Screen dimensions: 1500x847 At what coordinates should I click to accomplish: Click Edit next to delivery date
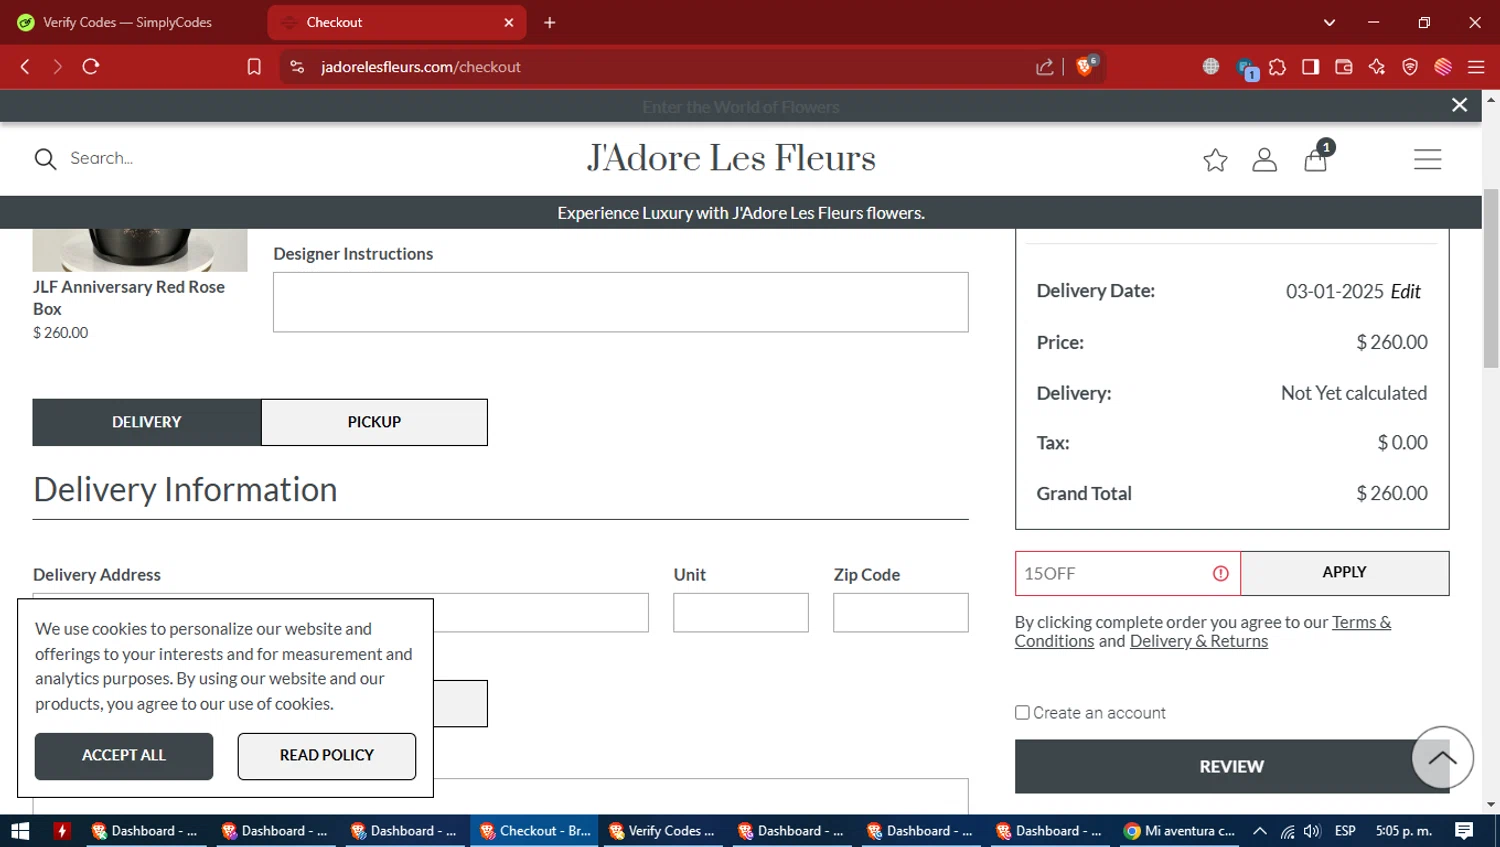point(1405,292)
